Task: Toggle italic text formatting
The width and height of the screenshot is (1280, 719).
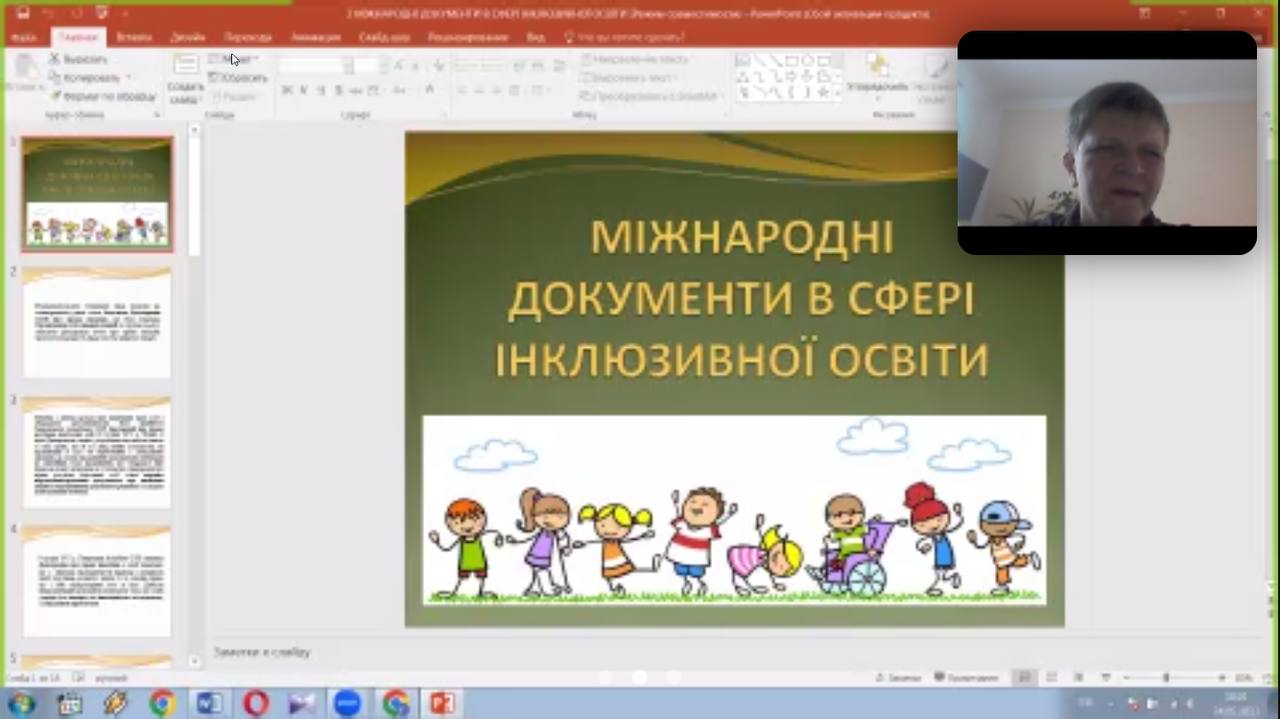Action: pyautogui.click(x=304, y=90)
